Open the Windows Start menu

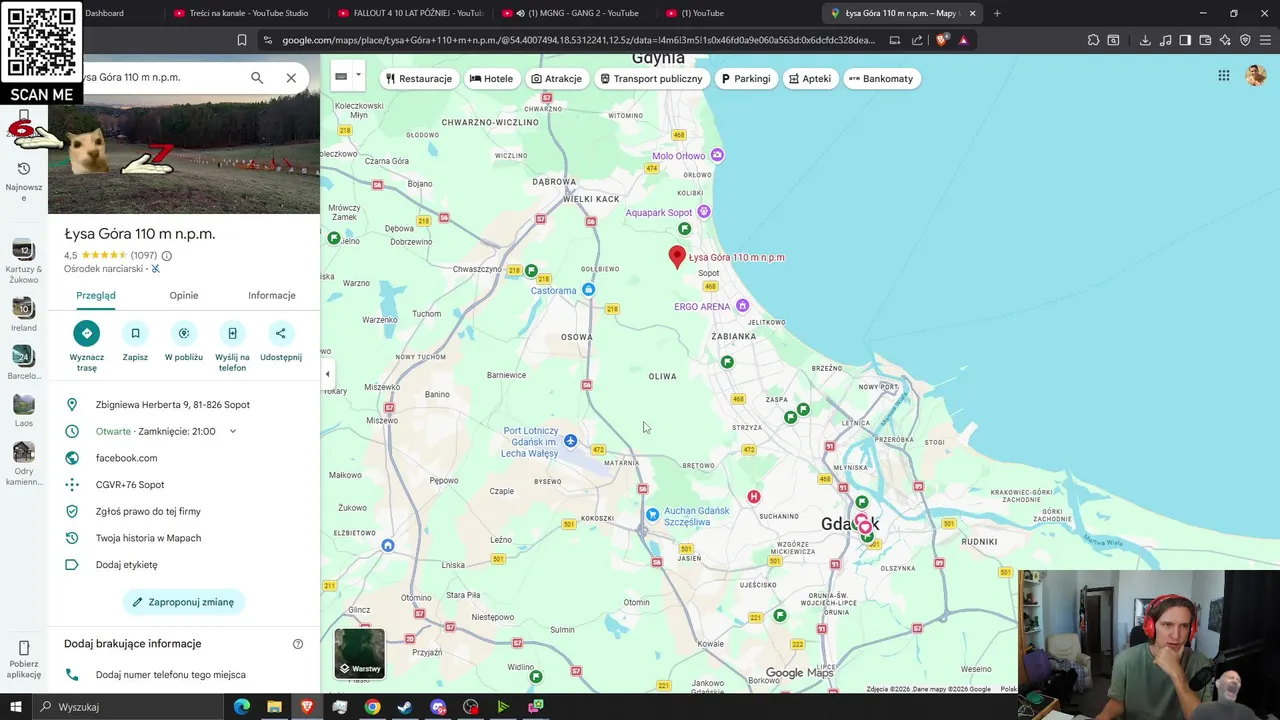point(15,707)
